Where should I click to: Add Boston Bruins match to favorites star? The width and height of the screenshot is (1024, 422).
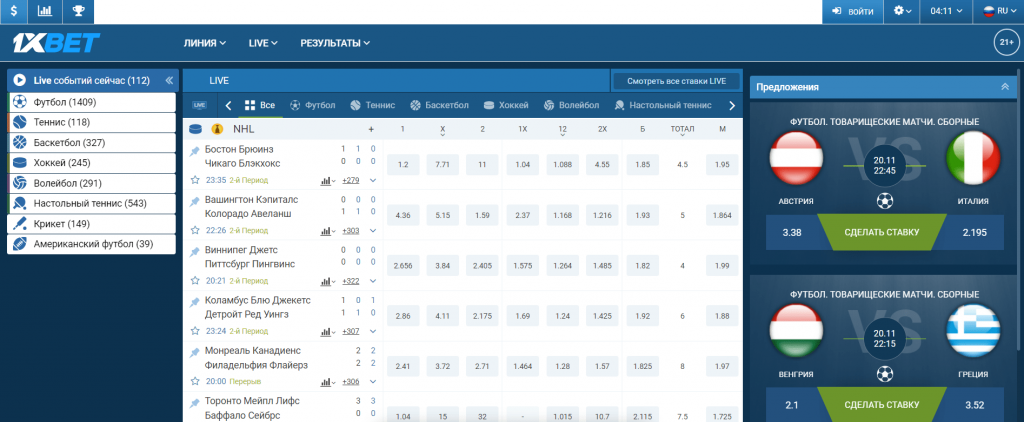pyautogui.click(x=195, y=180)
